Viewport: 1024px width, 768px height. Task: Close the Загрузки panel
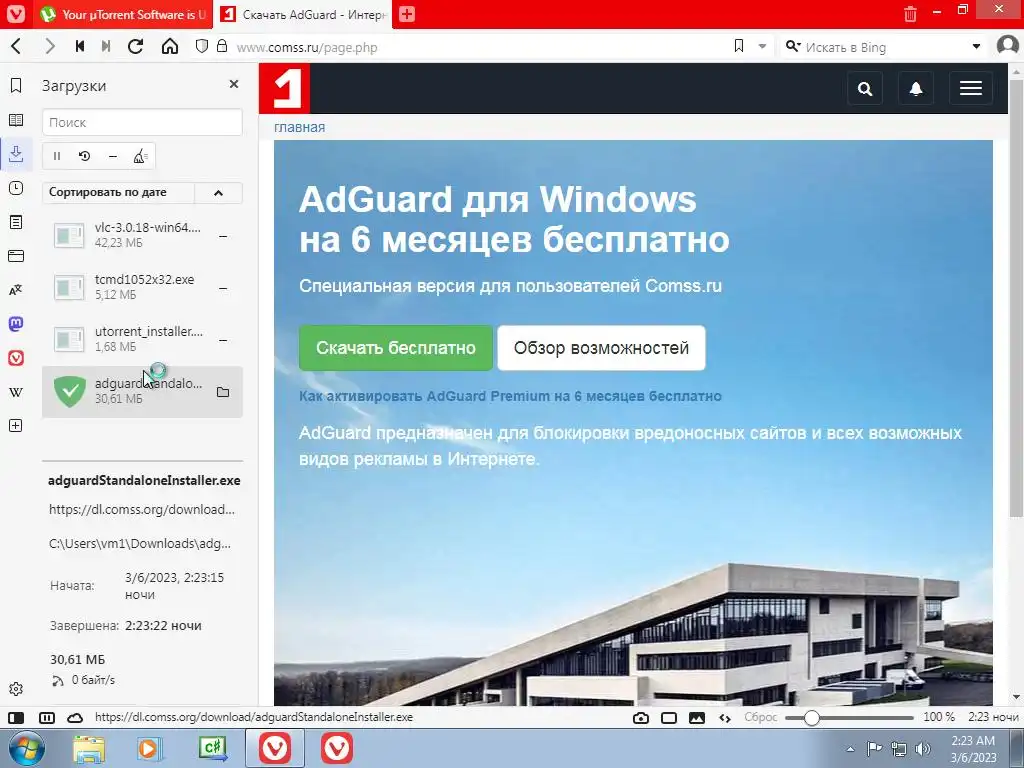coord(234,84)
